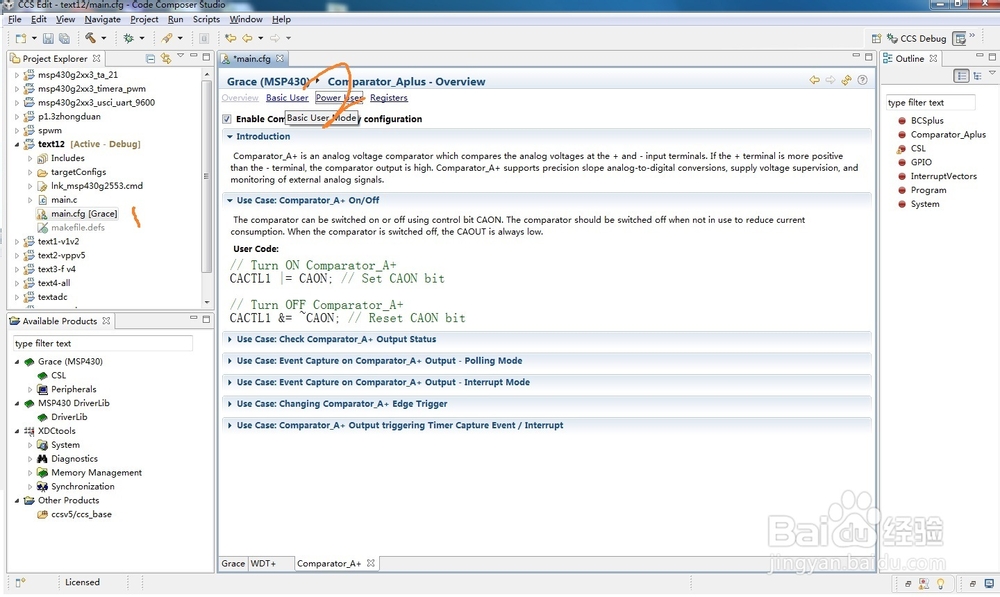Expand Peripherals under Grace (MSP430)
1000x597 pixels.
click(30, 389)
